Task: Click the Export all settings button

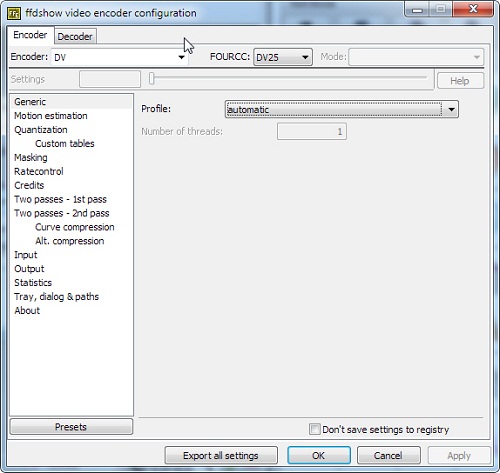Action: (221, 455)
